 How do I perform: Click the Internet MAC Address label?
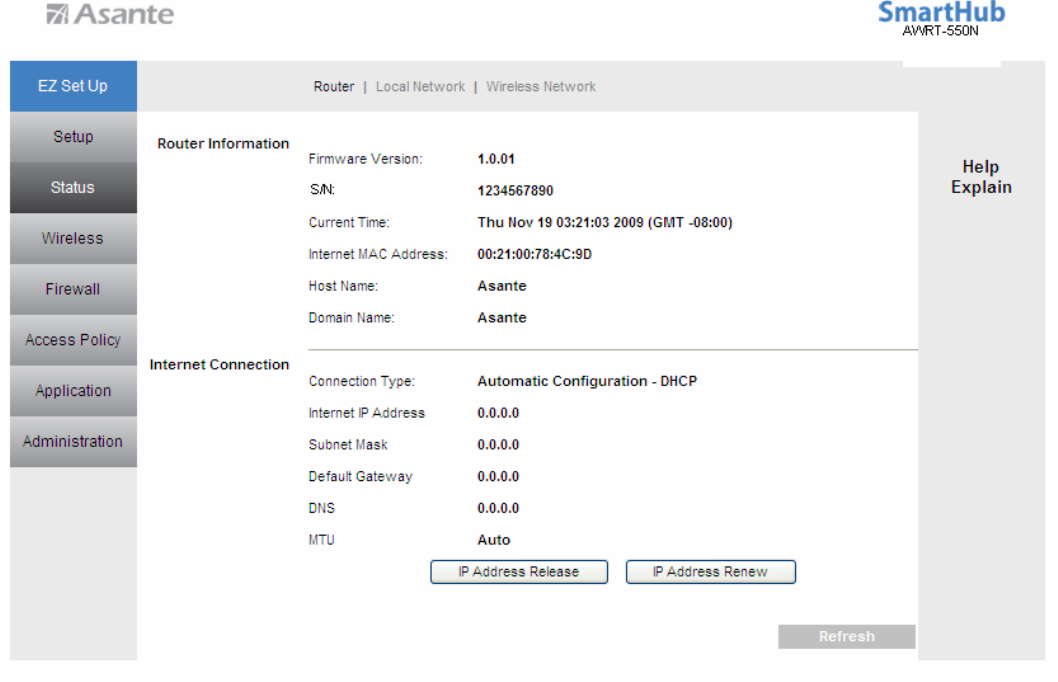[x=378, y=254]
